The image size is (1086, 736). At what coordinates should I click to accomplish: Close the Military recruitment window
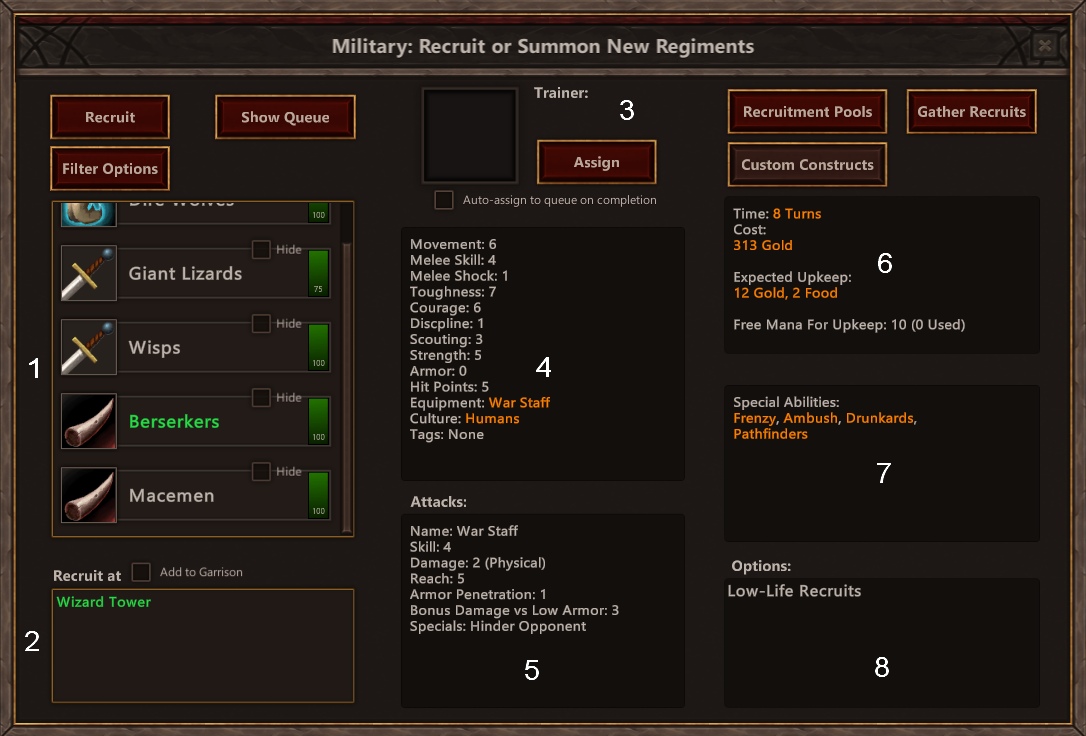[x=1044, y=46]
